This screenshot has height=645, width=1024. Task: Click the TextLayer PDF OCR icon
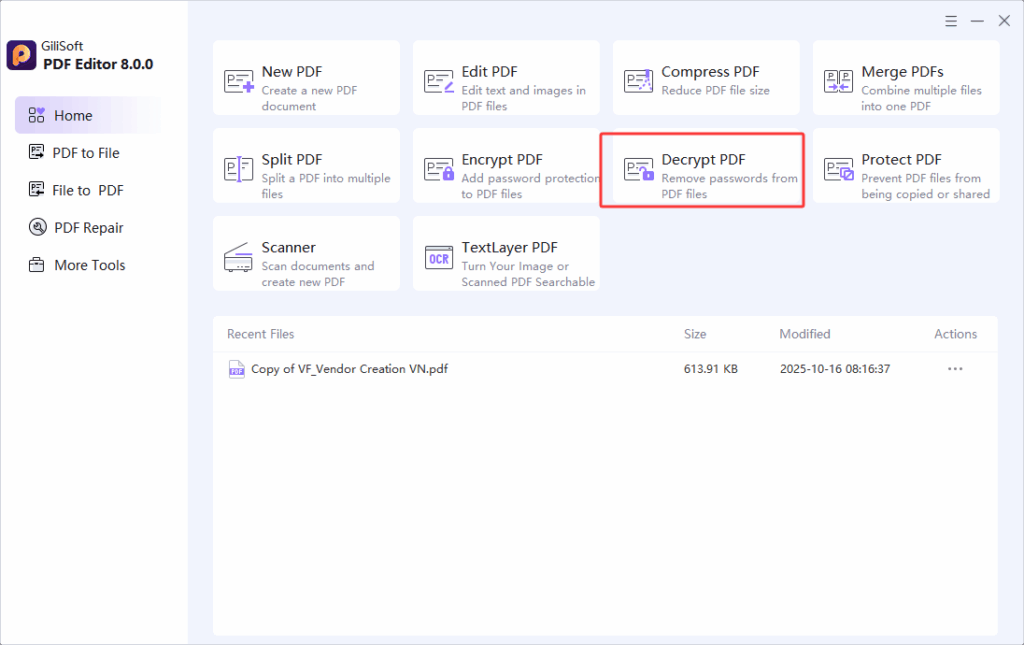439,257
